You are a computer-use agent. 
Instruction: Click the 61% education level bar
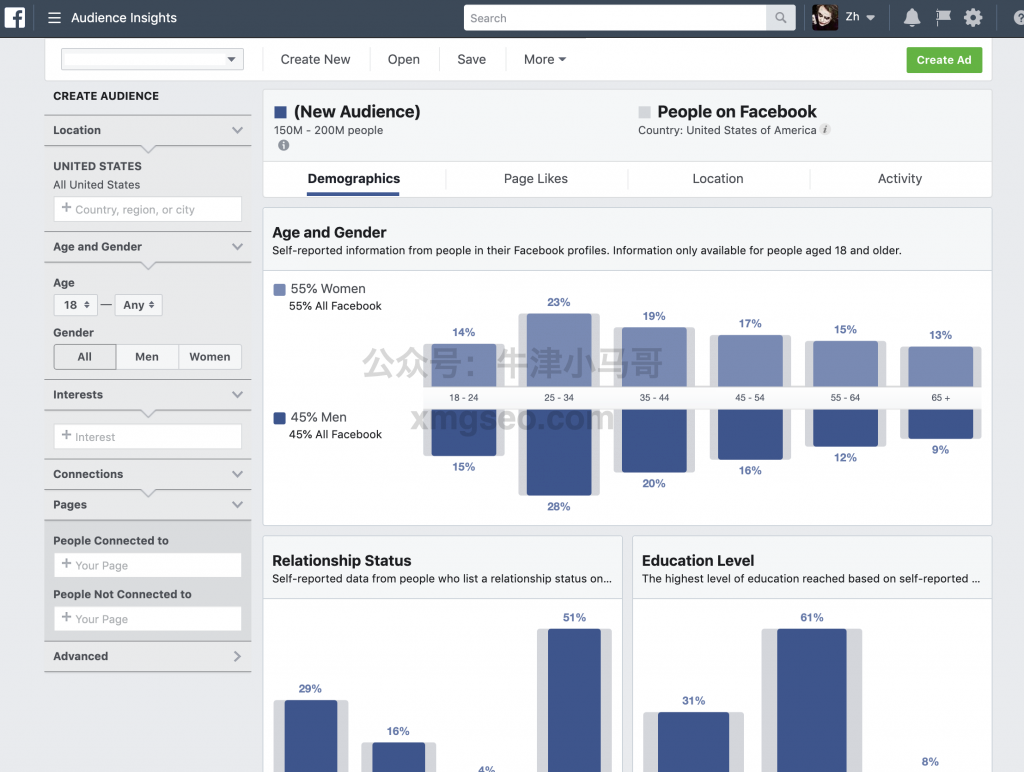812,700
